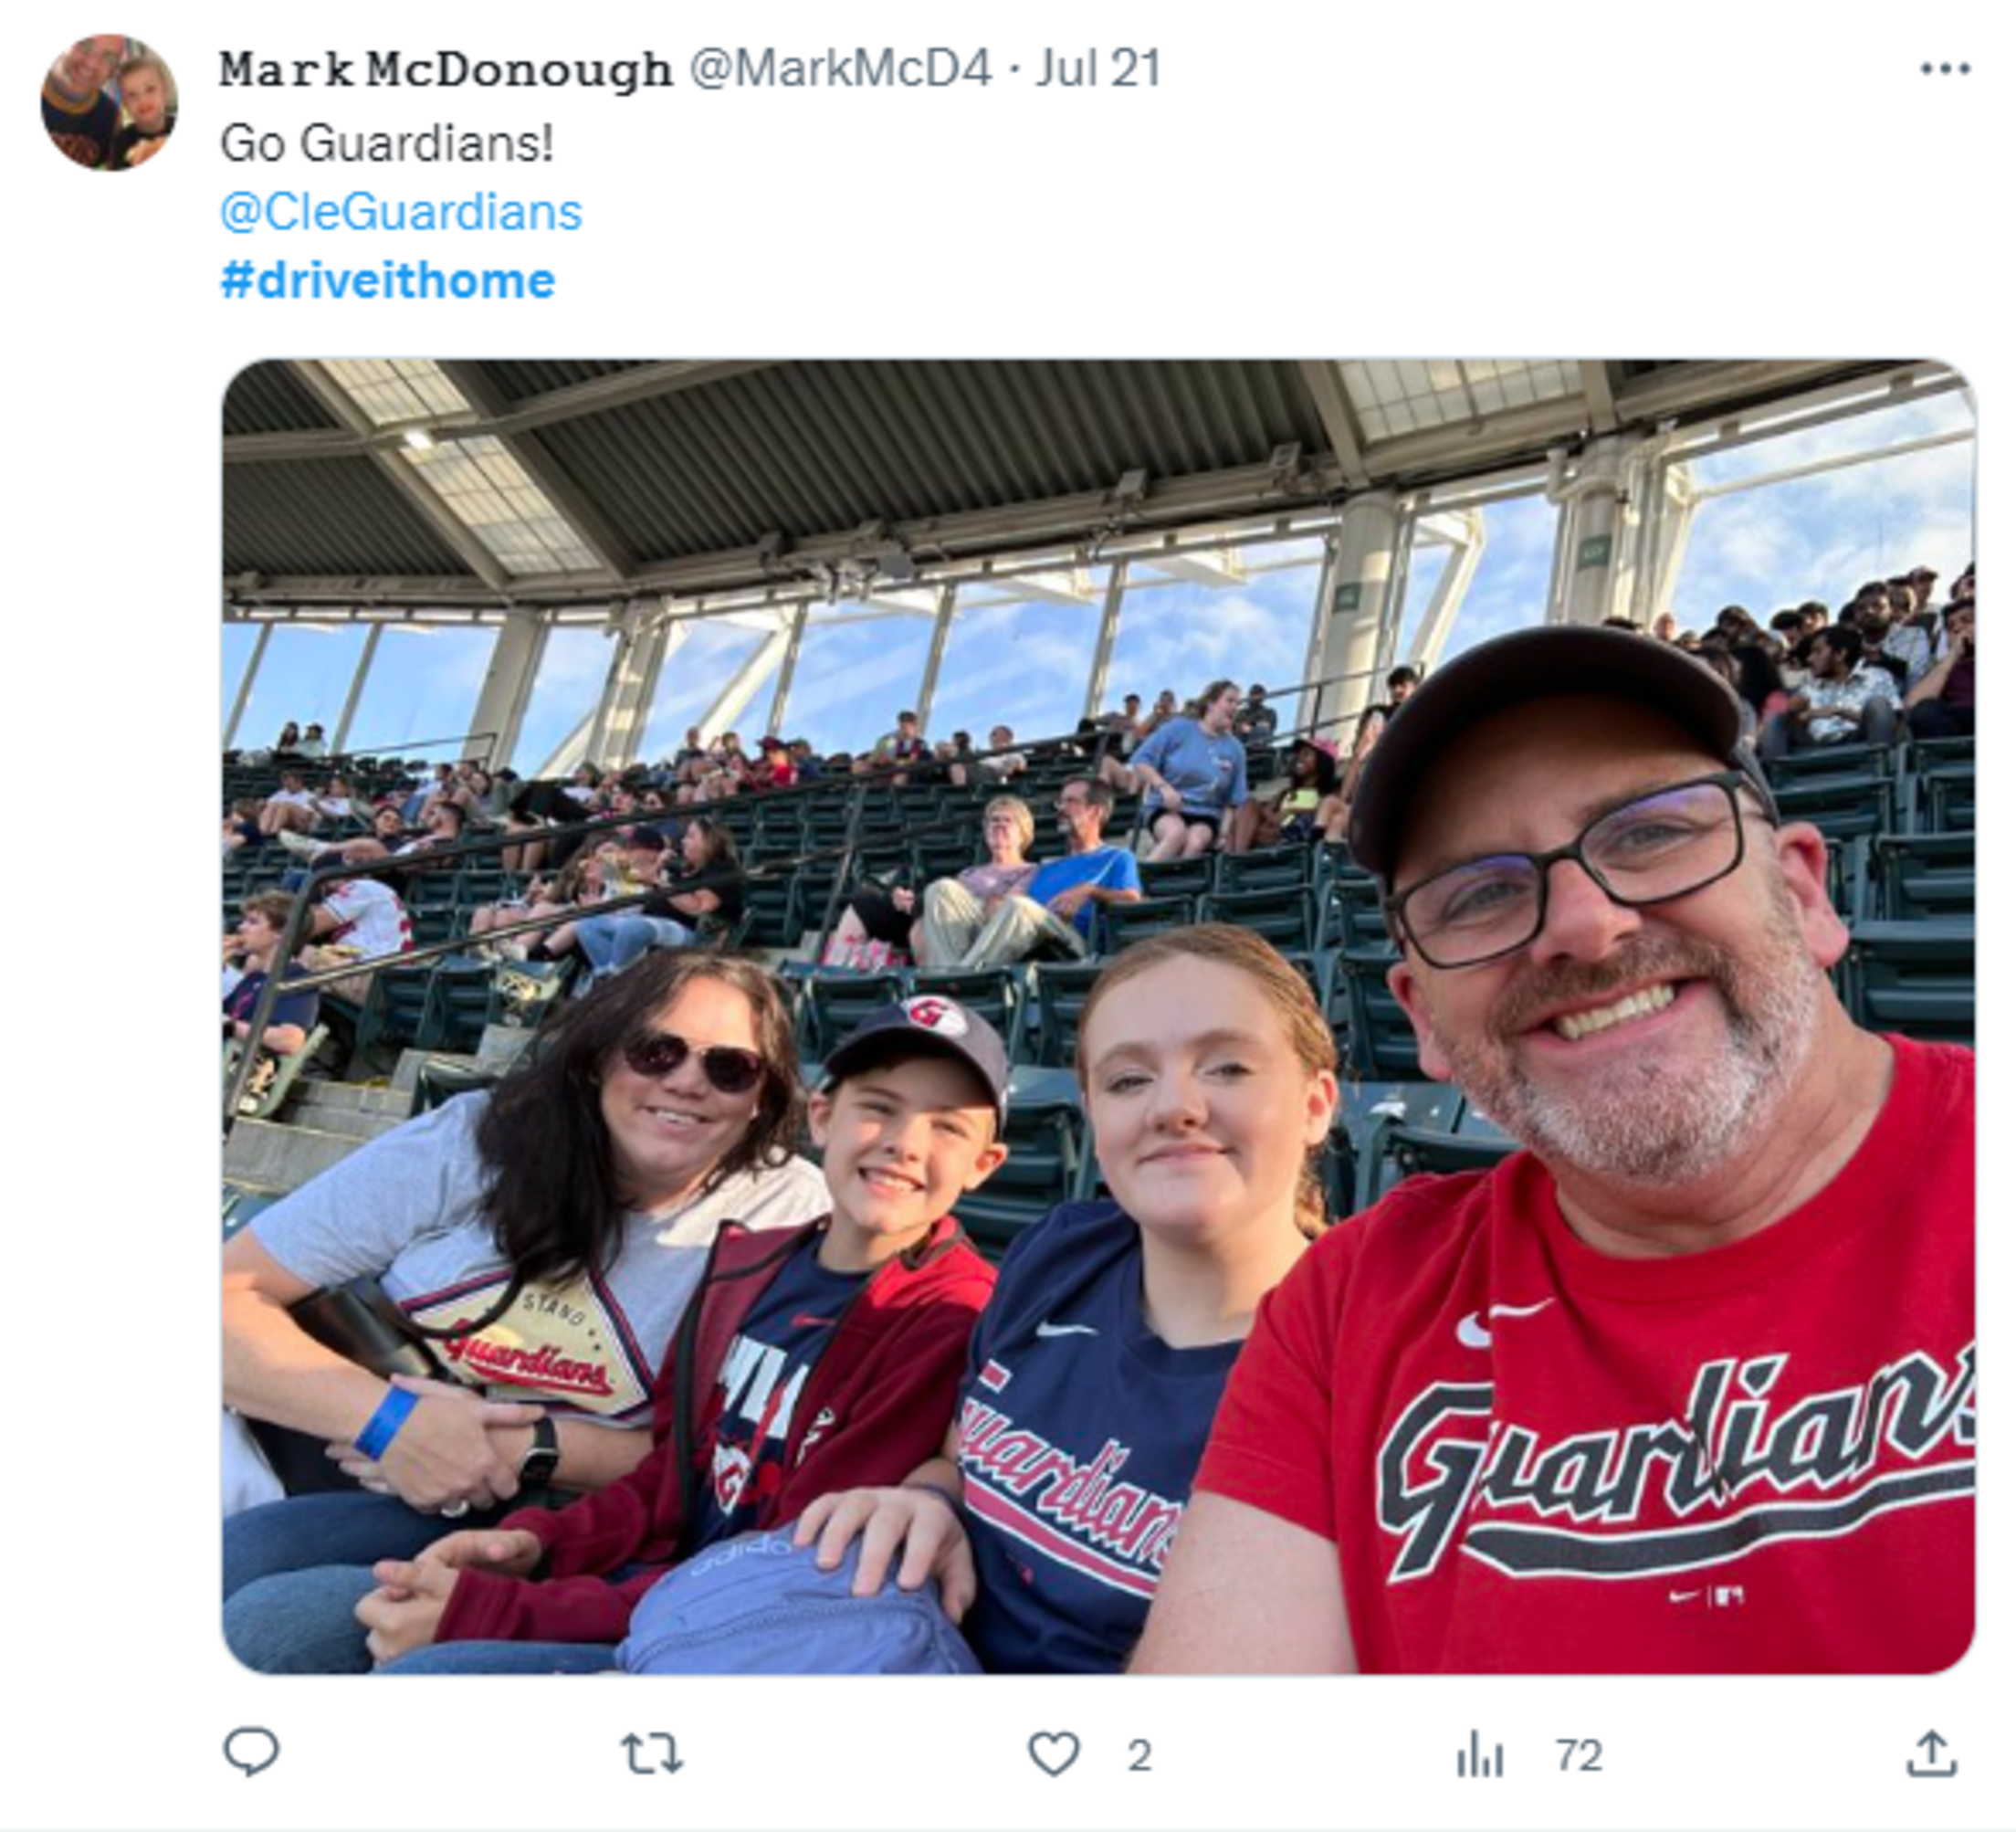The width and height of the screenshot is (2016, 1832).
Task: Open Mark McDonough's profile avatar
Action: 109,102
